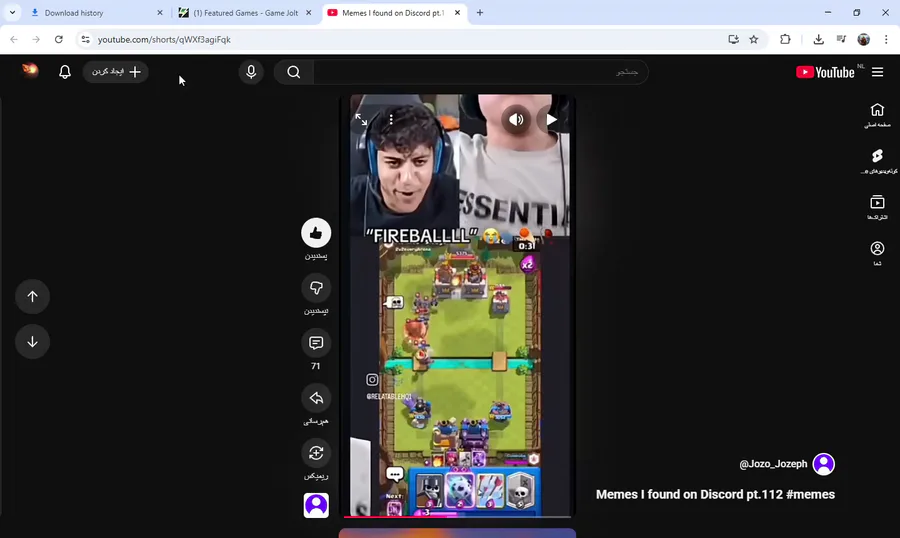Open Chrome three-dot menu
Viewport: 900px width, 538px height.
[886, 40]
